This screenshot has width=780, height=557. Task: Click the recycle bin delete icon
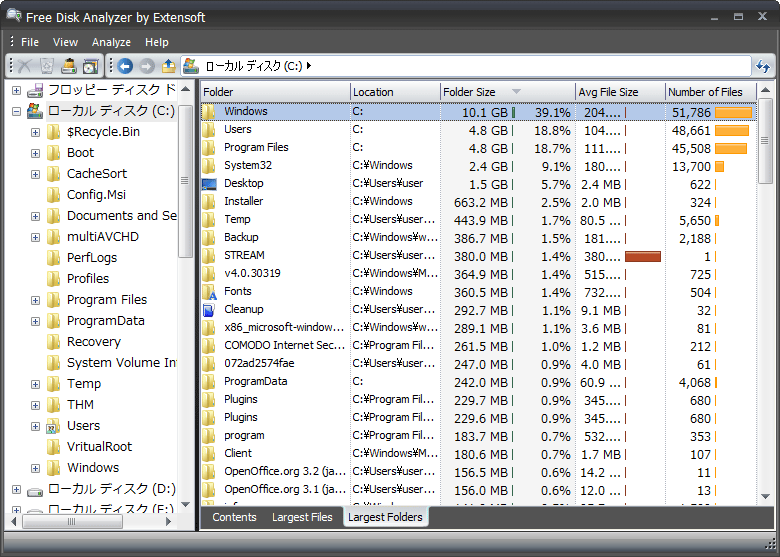pos(47,66)
